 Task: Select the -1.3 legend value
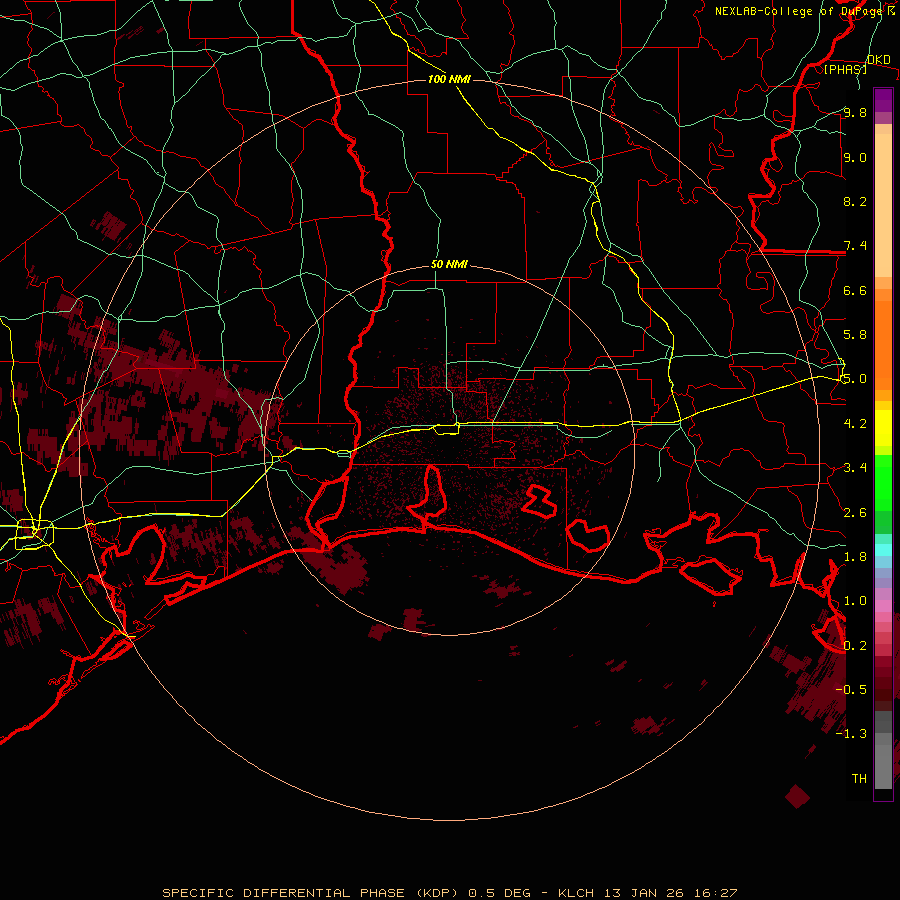851,734
